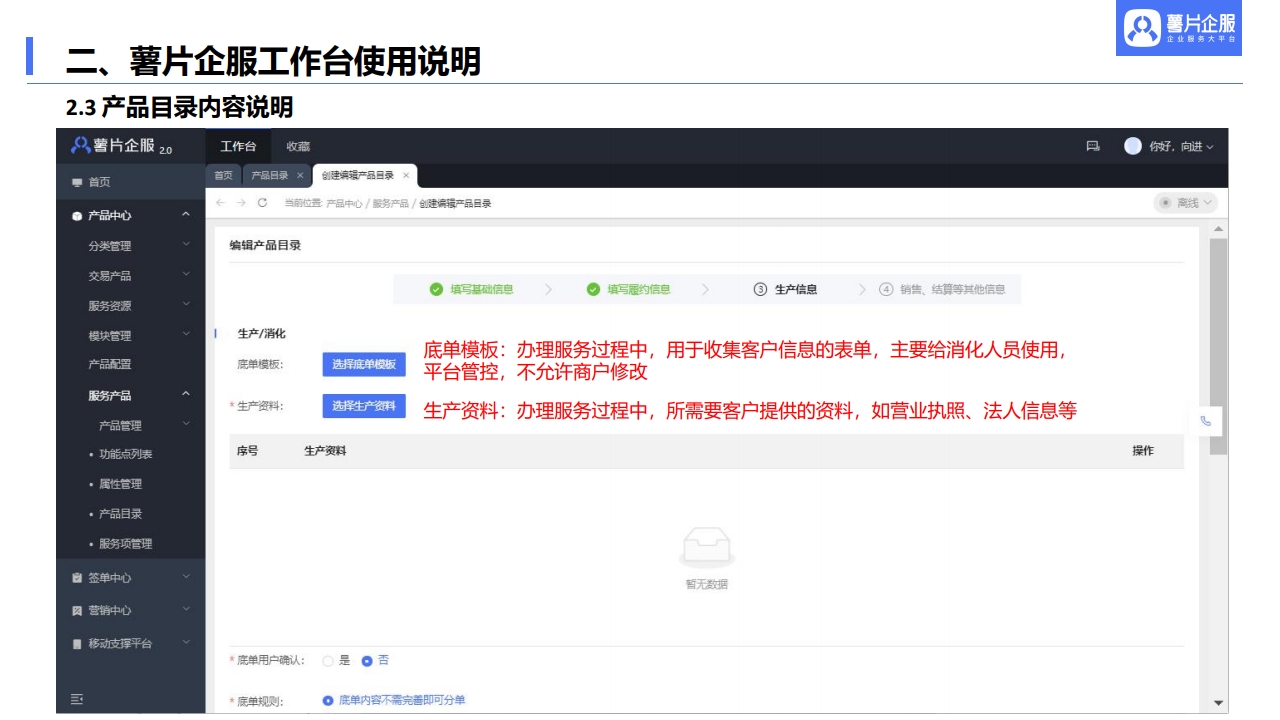The image size is (1280, 720).
Task: Click the forward arrow in navigation bar
Action: (241, 203)
